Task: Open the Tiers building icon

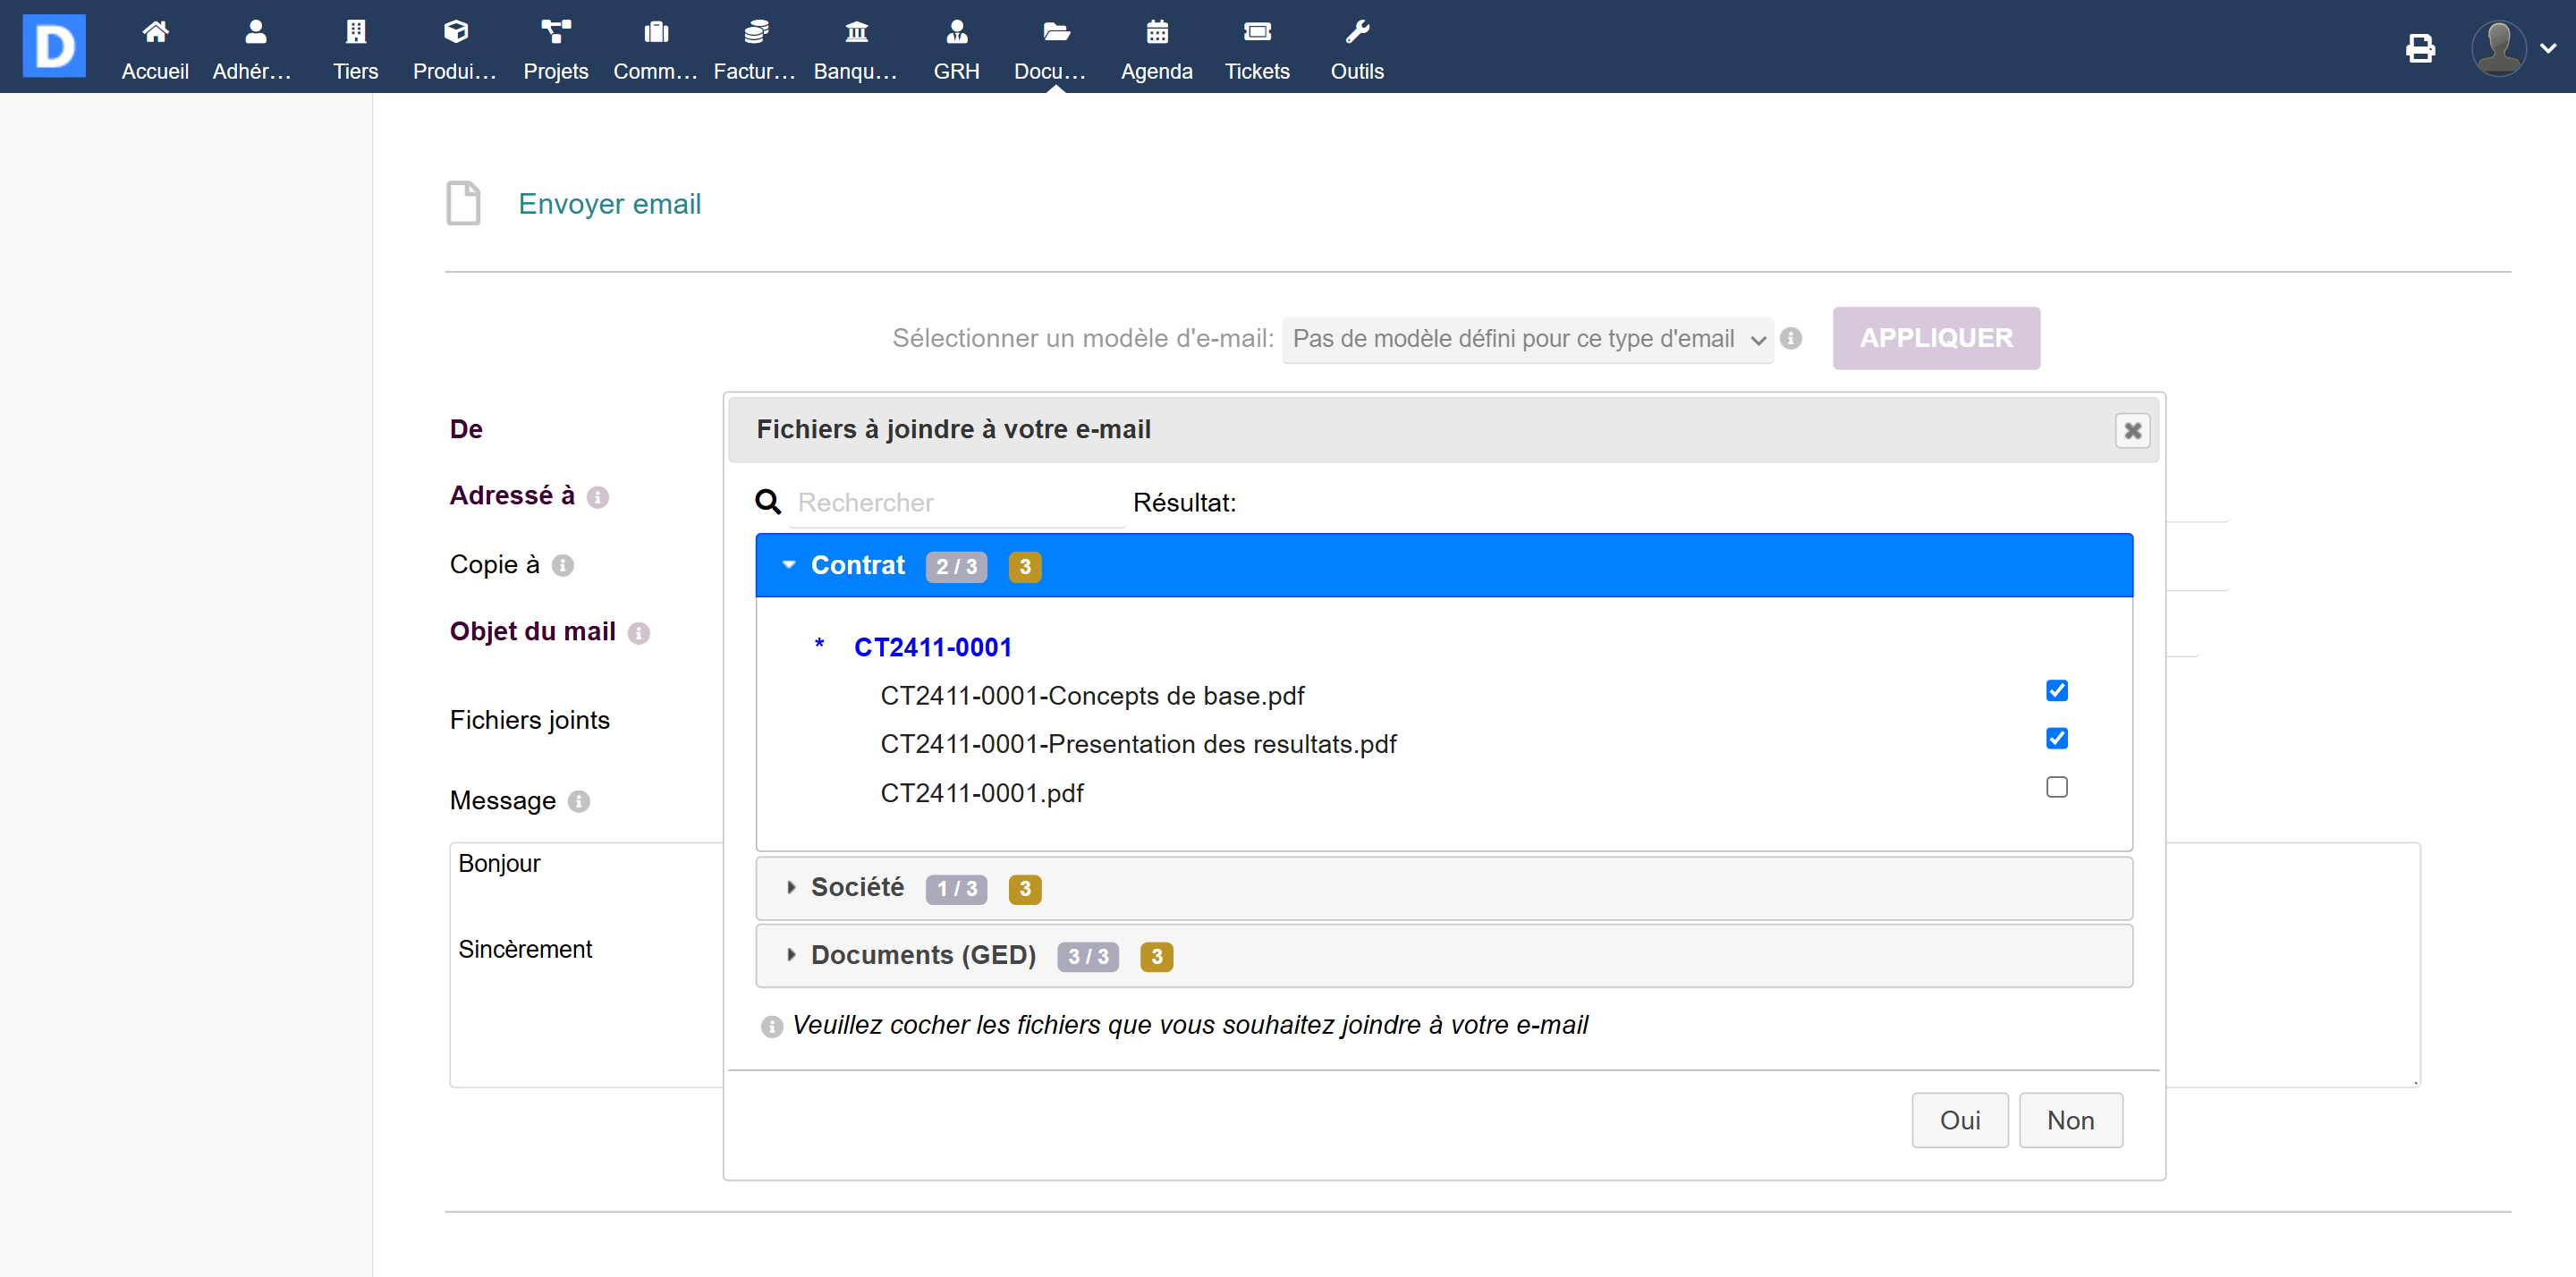Action: coord(355,32)
